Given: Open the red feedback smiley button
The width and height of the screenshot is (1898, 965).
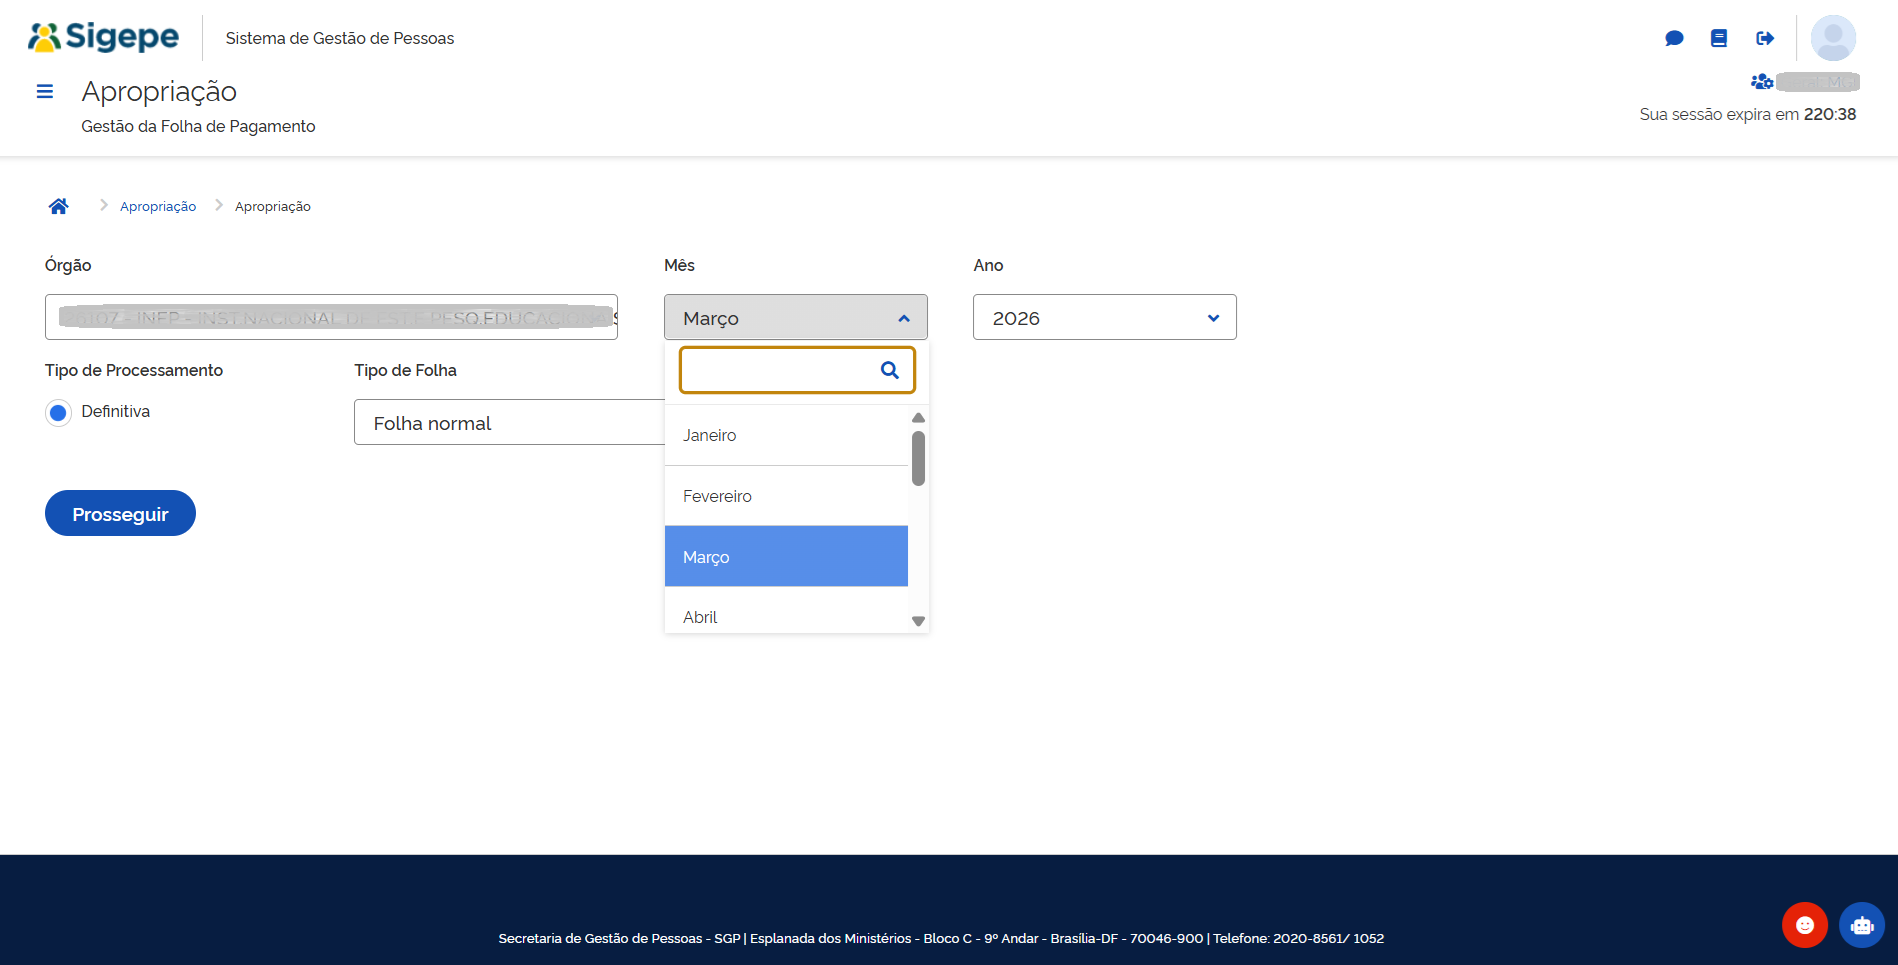Looking at the screenshot, I should (1804, 925).
